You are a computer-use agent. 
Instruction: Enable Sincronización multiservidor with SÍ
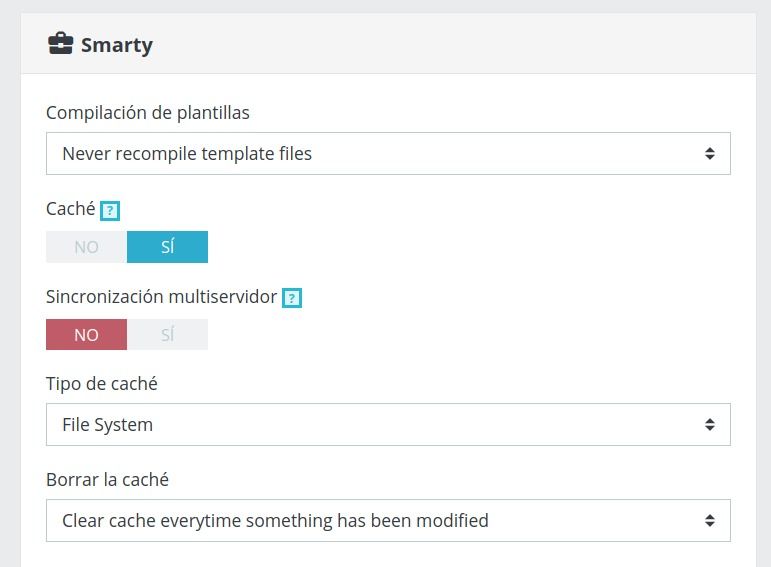point(167,334)
